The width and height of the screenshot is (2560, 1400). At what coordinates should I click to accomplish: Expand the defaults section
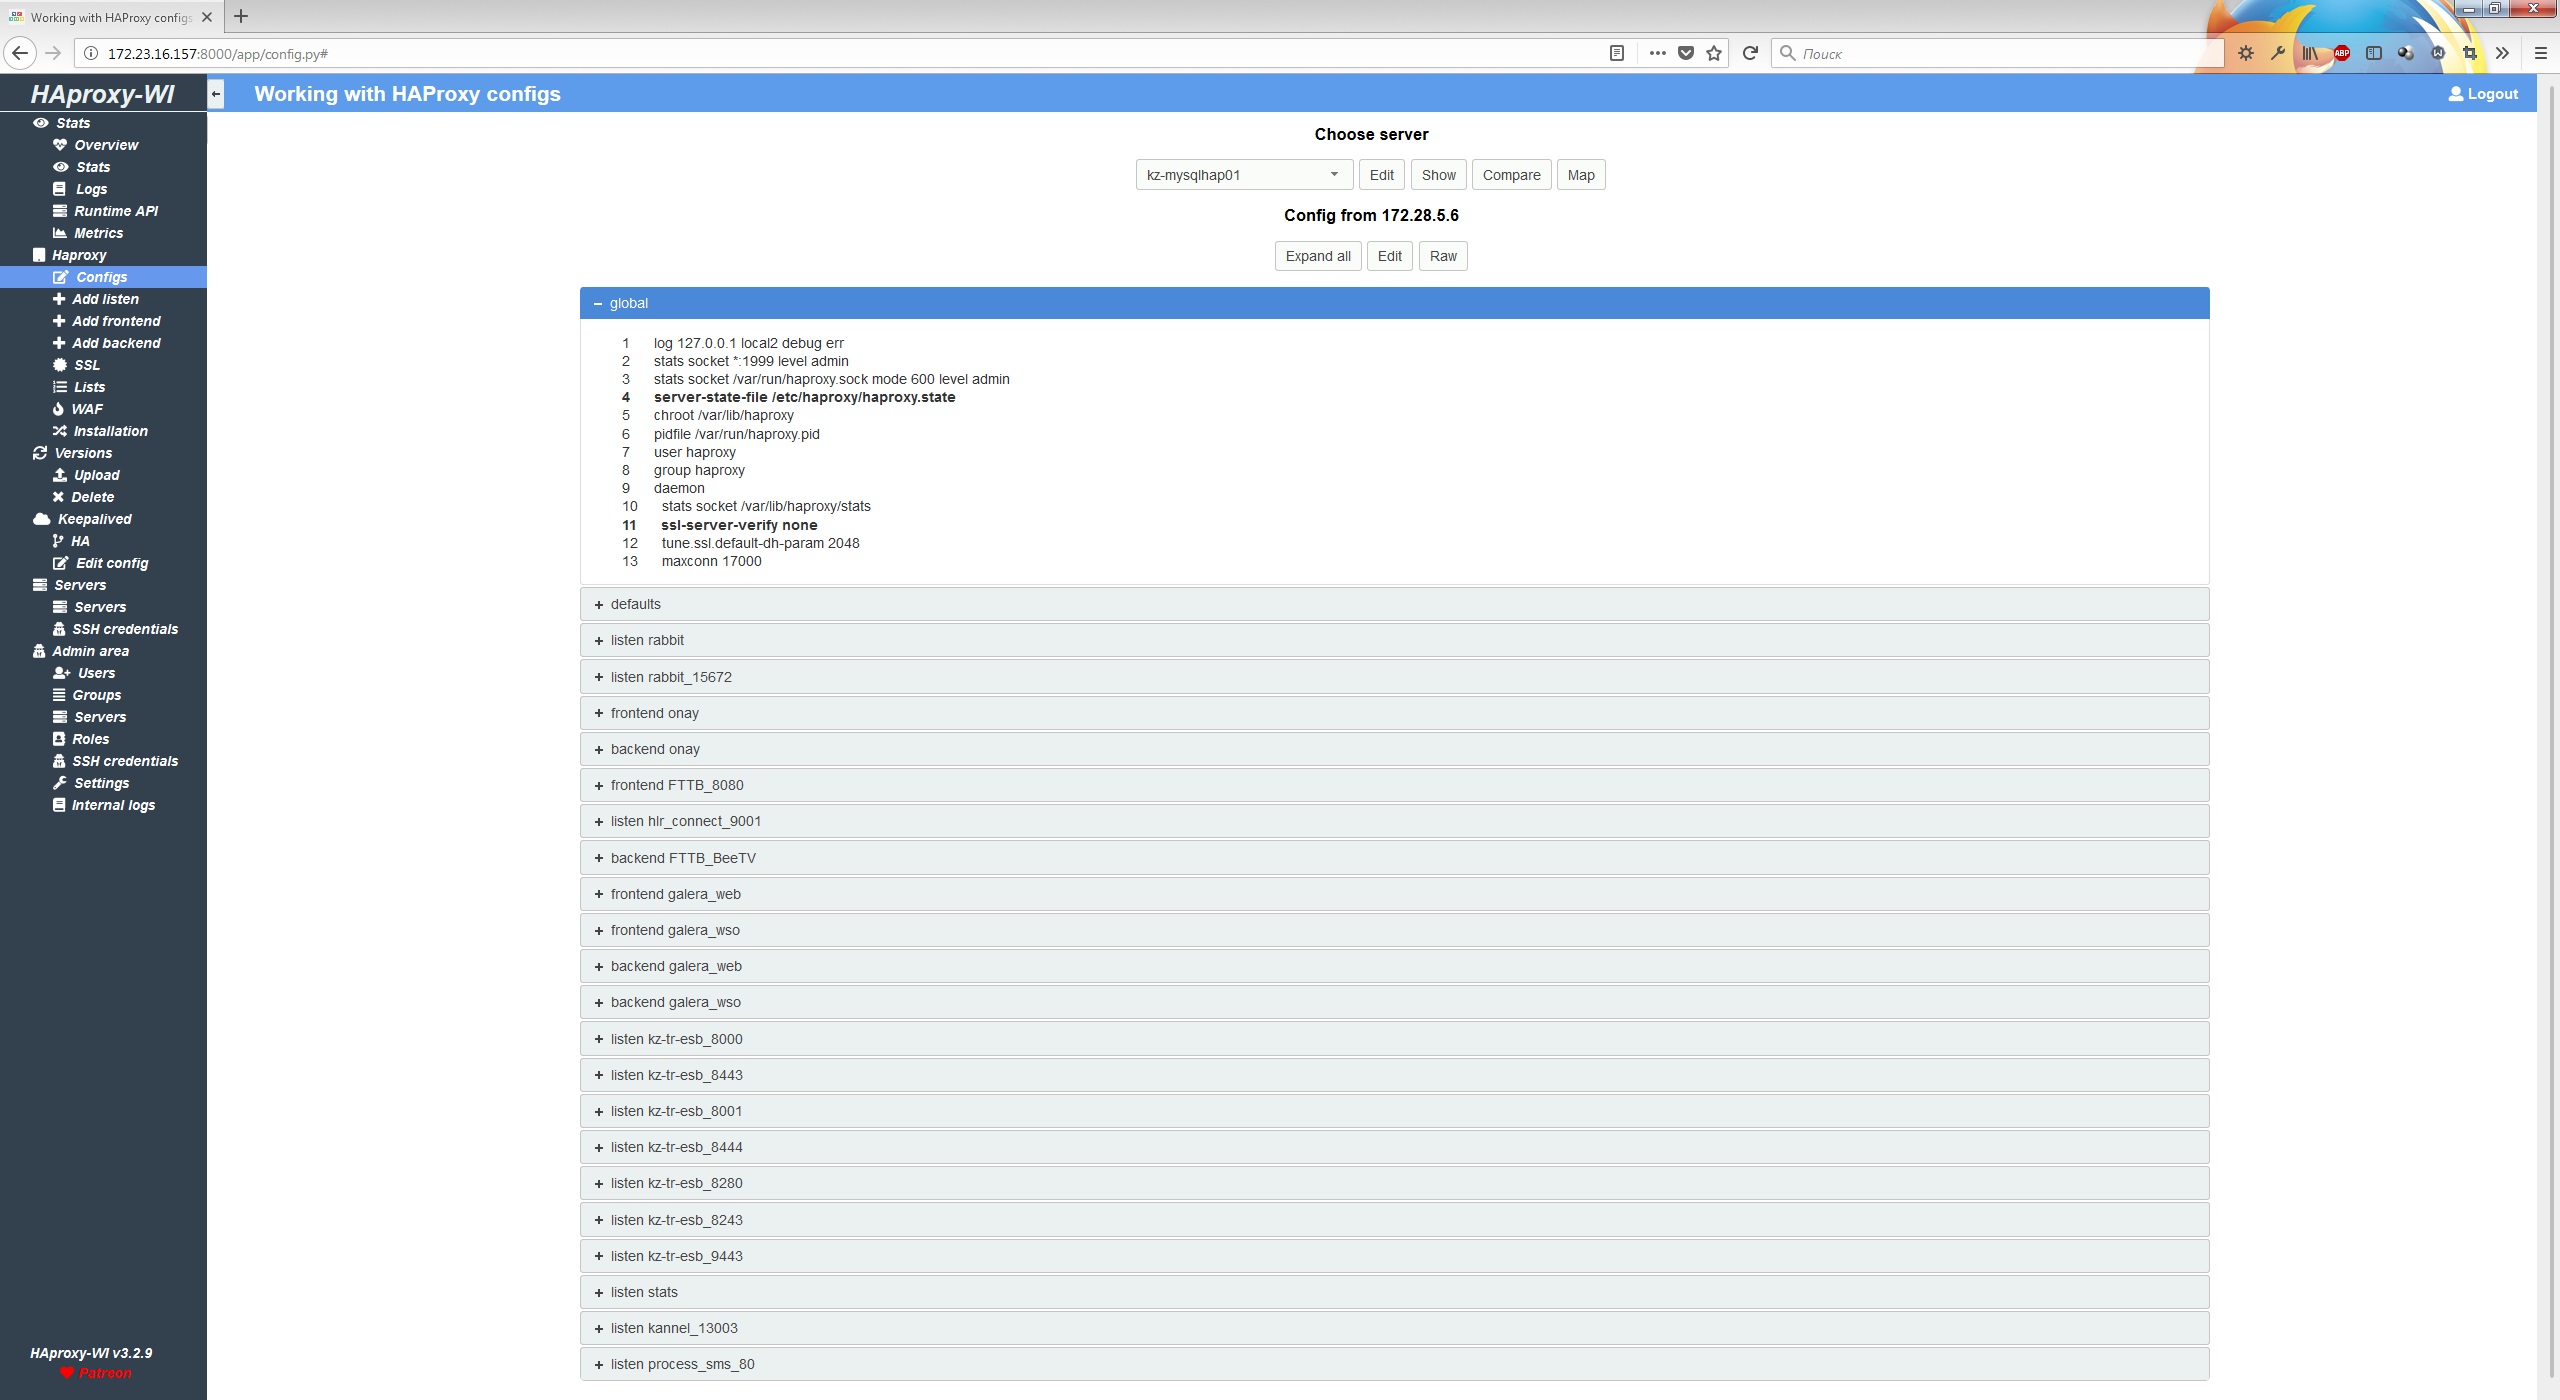(x=635, y=604)
